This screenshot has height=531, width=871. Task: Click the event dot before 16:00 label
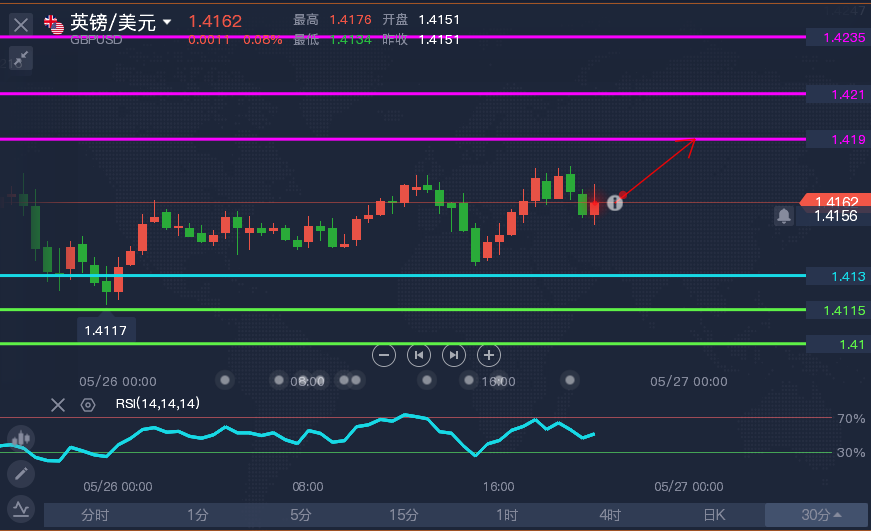click(x=469, y=380)
